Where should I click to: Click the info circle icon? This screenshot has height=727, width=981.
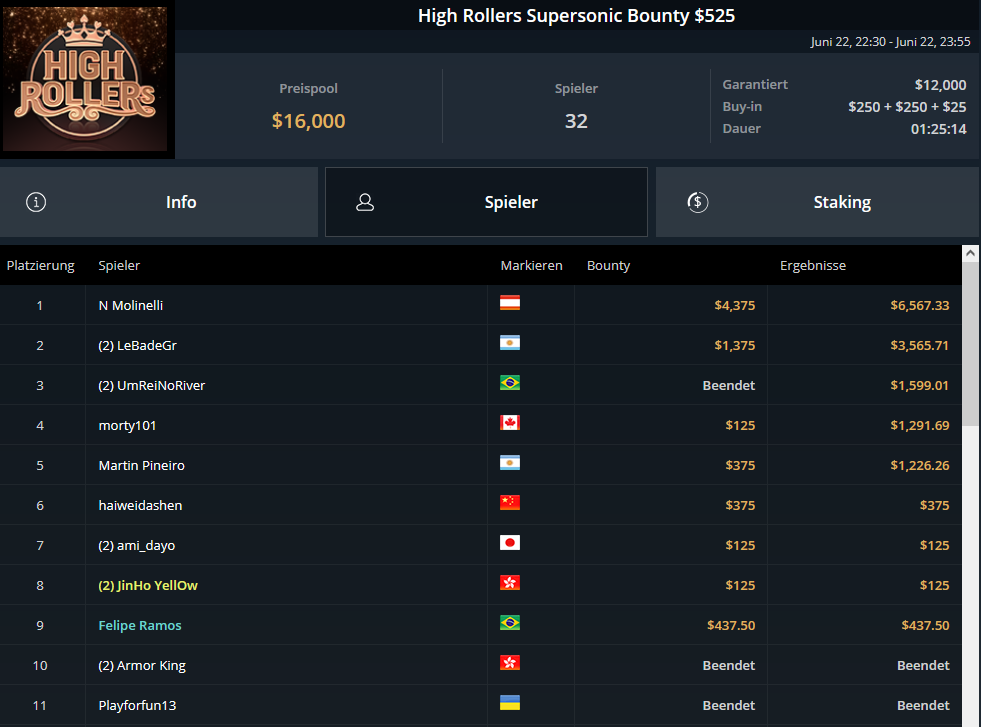coord(36,202)
